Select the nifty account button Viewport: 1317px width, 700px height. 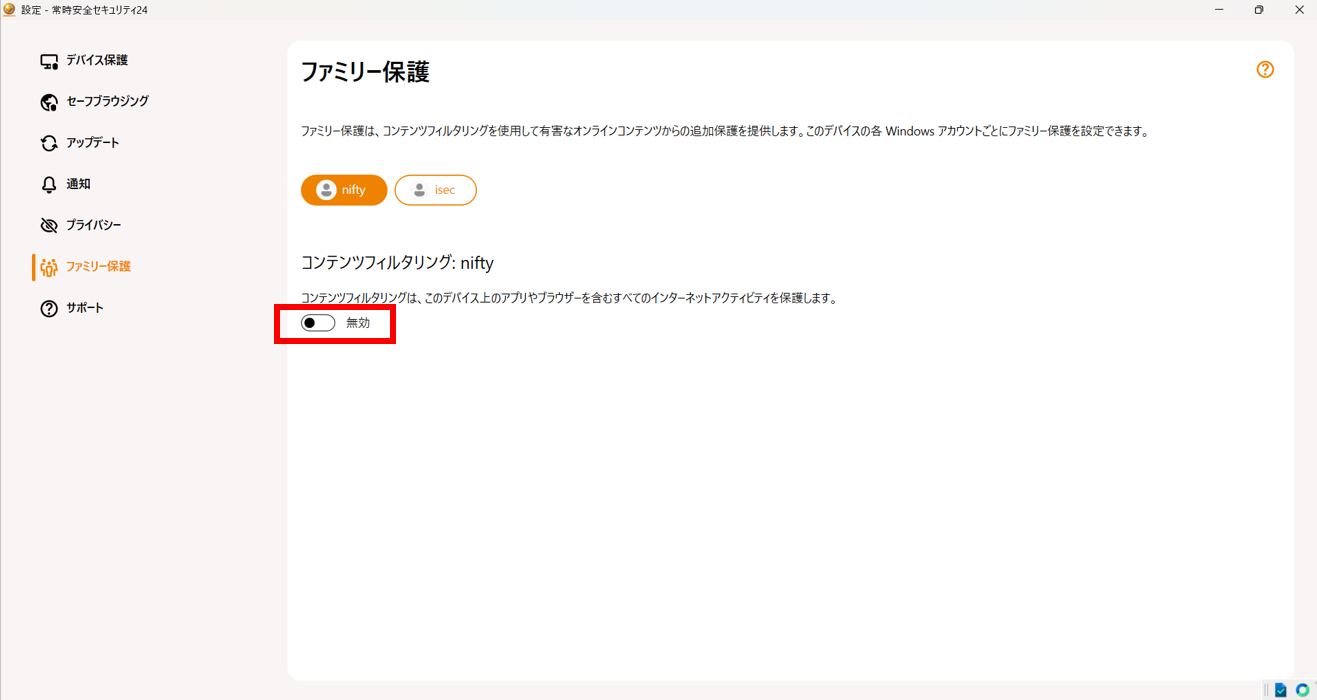click(344, 189)
